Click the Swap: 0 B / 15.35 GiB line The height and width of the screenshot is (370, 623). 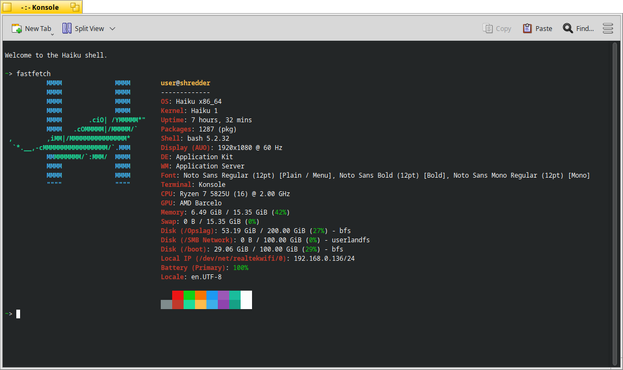[x=210, y=221]
